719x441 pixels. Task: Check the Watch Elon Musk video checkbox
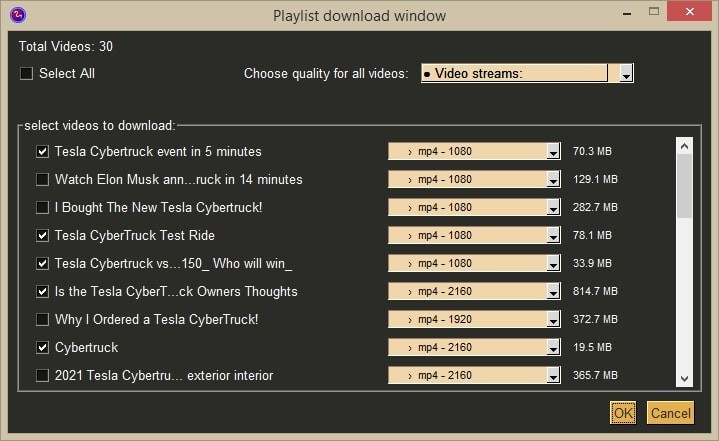pos(42,180)
